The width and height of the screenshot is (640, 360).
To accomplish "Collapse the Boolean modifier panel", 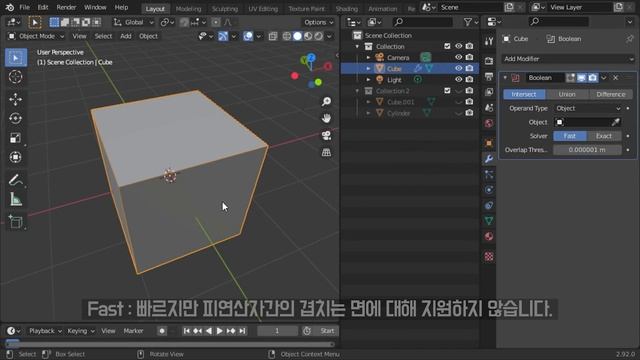I will point(505,78).
